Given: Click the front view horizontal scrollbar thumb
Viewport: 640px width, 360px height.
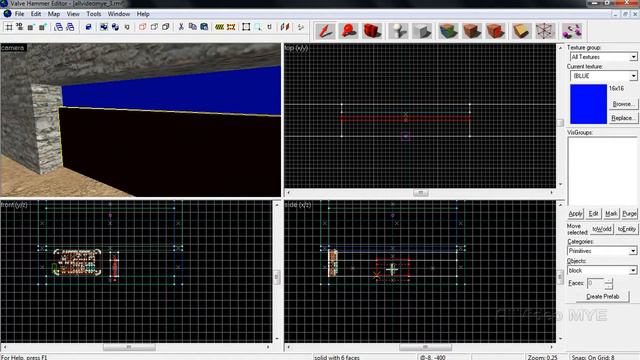Looking at the screenshot, I should pos(129,347).
